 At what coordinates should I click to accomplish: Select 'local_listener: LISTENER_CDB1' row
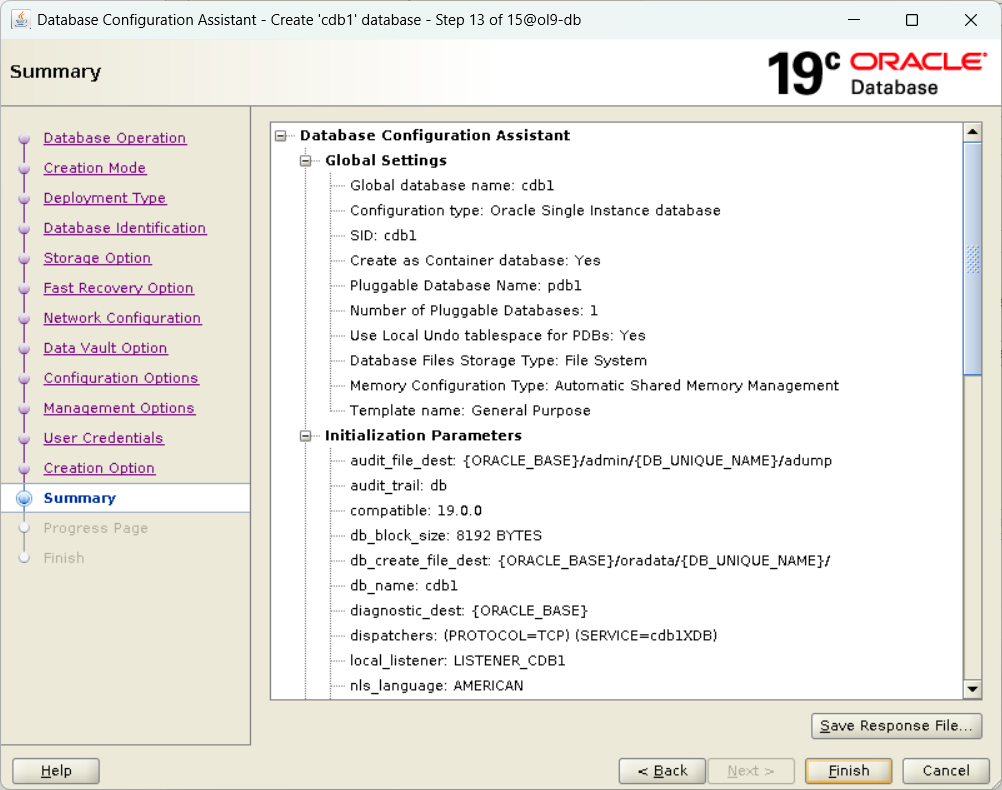457,661
